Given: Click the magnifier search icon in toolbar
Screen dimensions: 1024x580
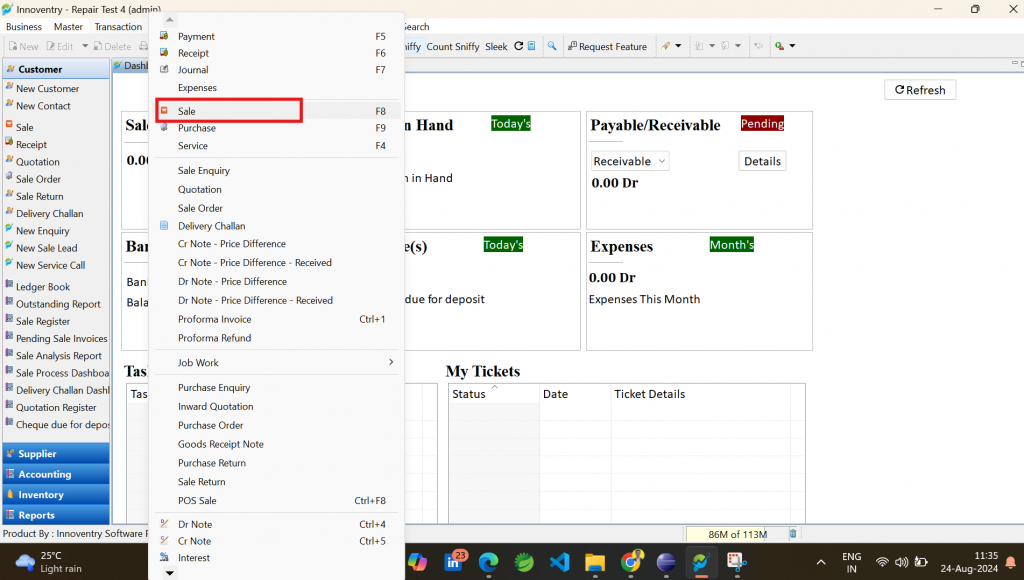Looking at the screenshot, I should click(552, 46).
